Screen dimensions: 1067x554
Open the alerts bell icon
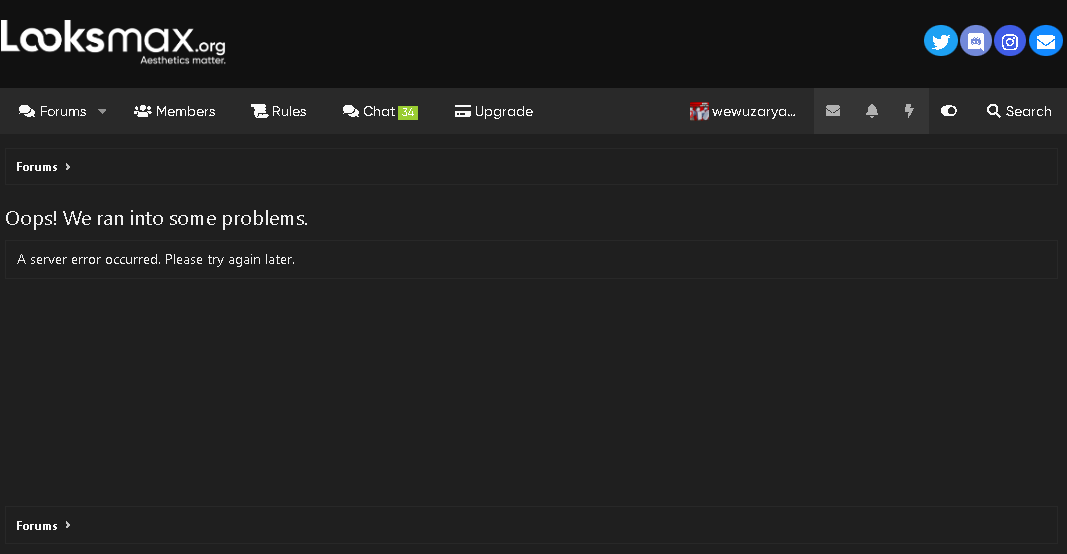point(872,111)
